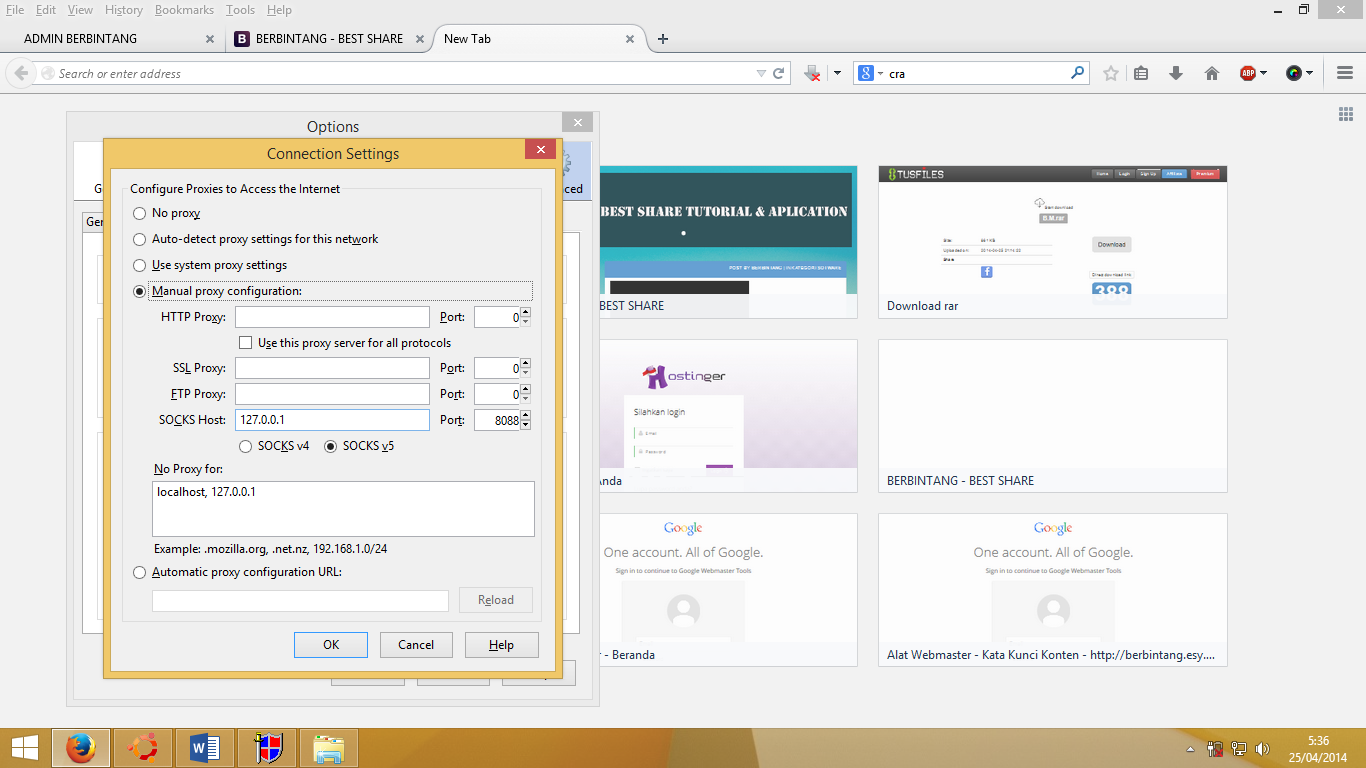
Task: Click the red-X download addon icon
Action: (813, 73)
